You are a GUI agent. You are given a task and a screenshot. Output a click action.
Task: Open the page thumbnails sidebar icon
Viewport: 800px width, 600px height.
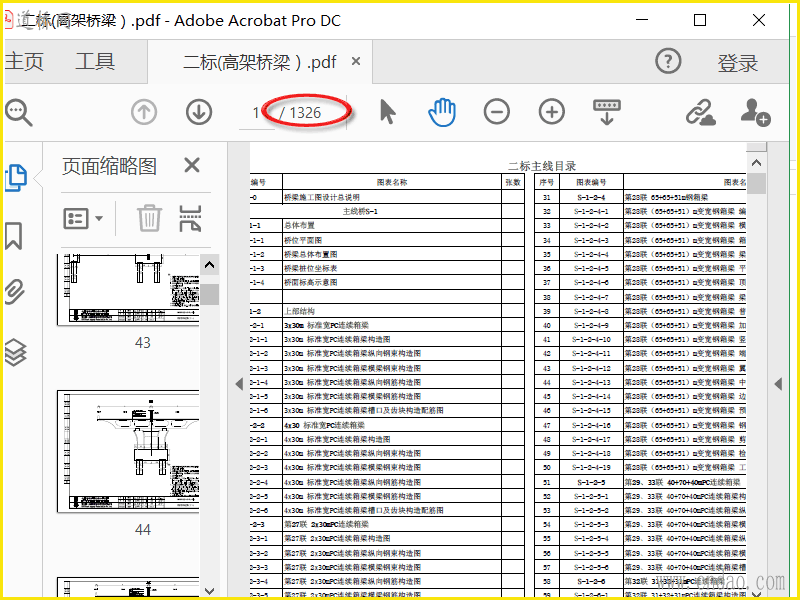click(x=15, y=178)
